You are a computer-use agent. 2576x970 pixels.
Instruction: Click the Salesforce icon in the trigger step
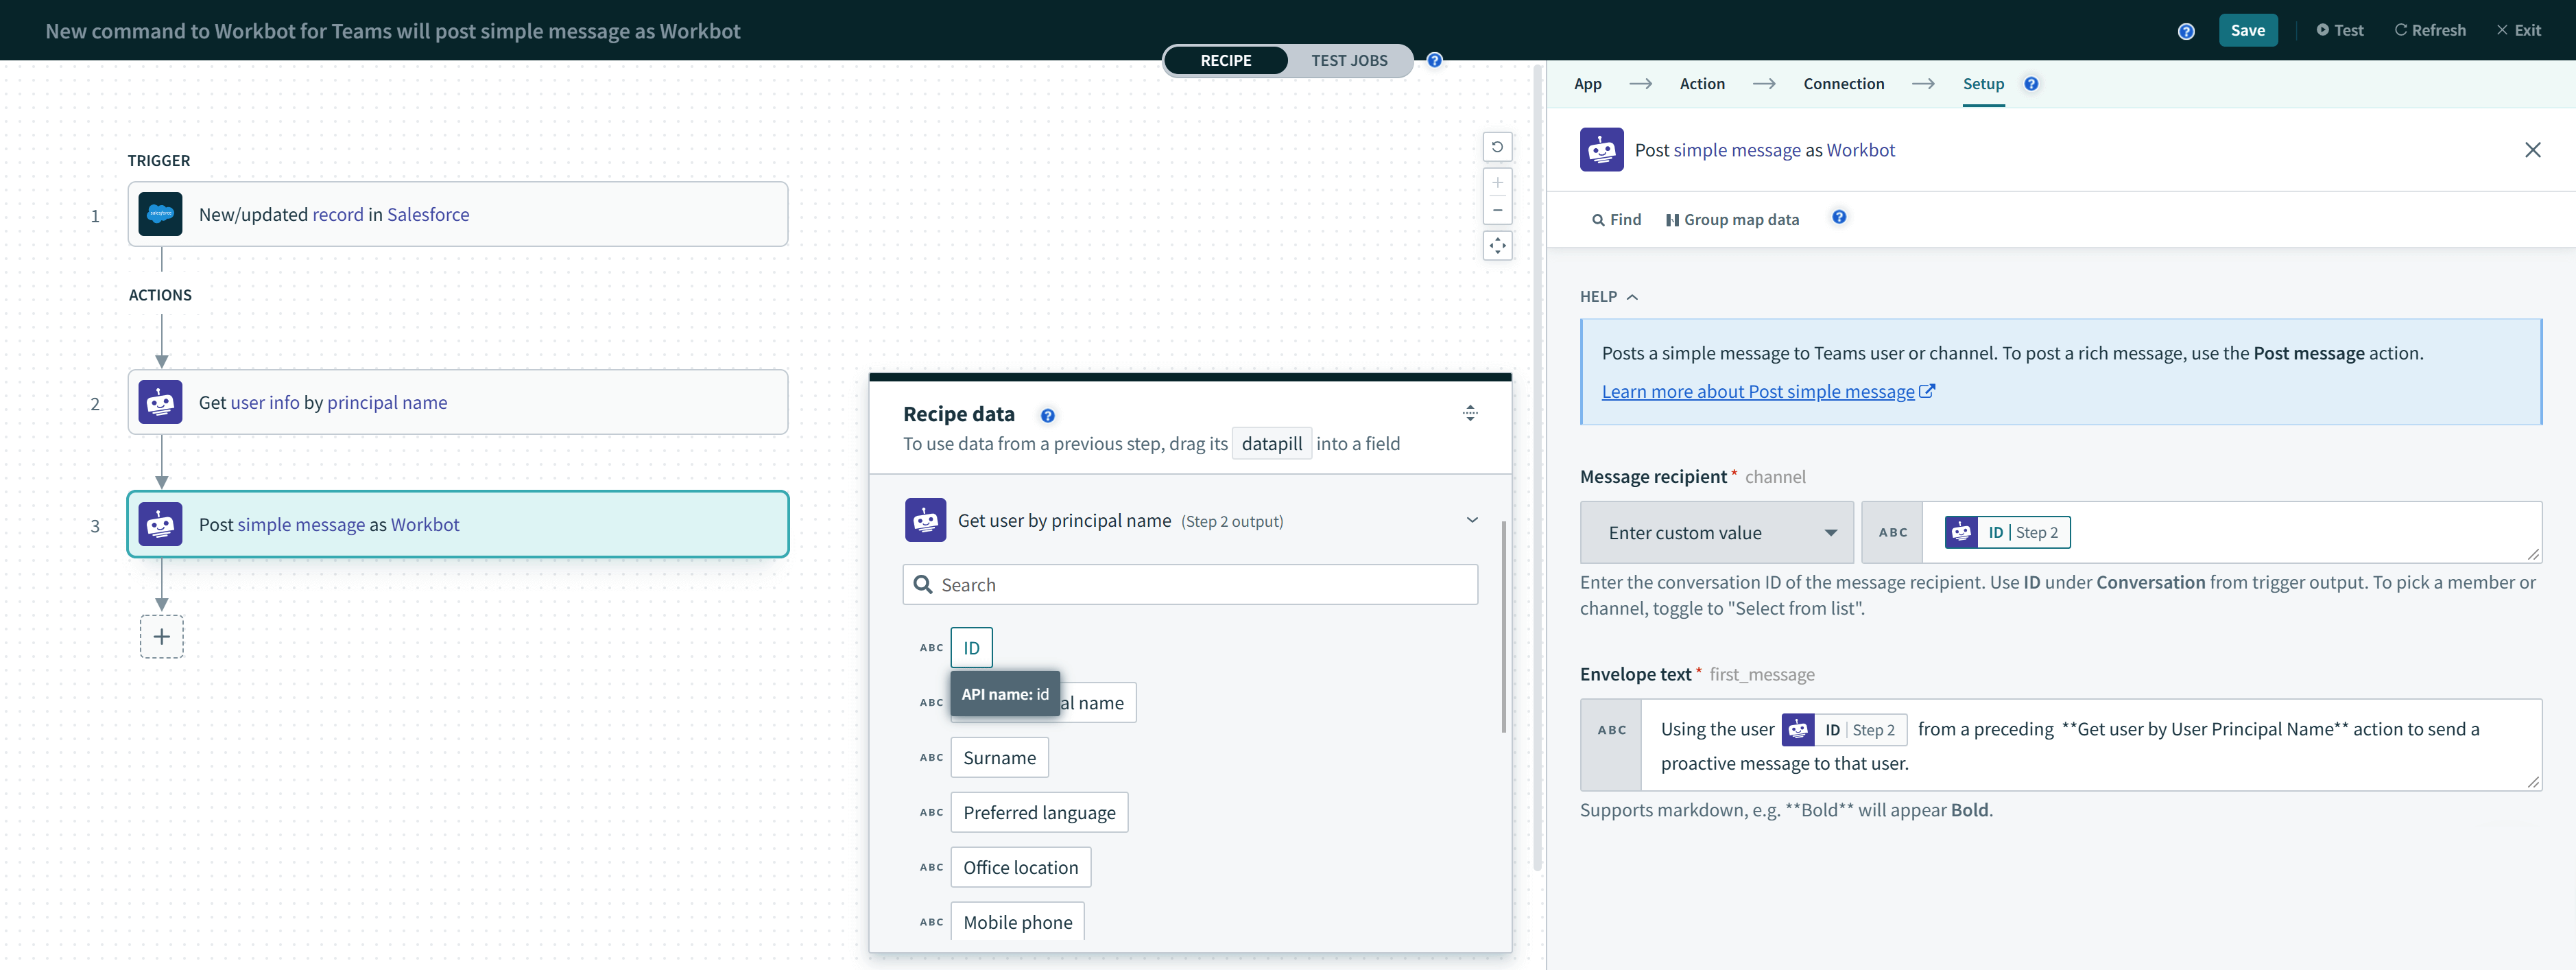pyautogui.click(x=161, y=213)
